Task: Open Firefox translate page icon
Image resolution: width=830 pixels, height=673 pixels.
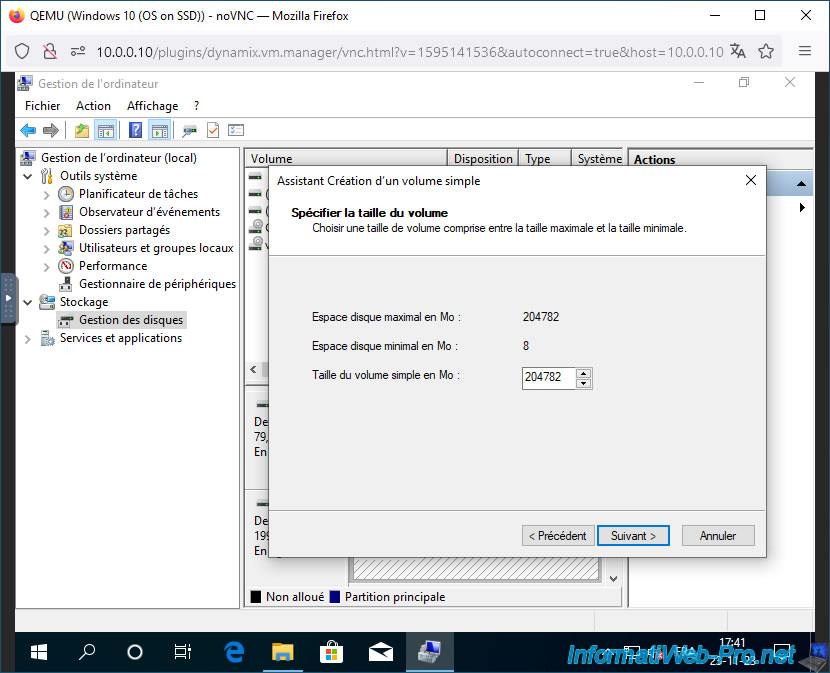Action: pos(738,51)
